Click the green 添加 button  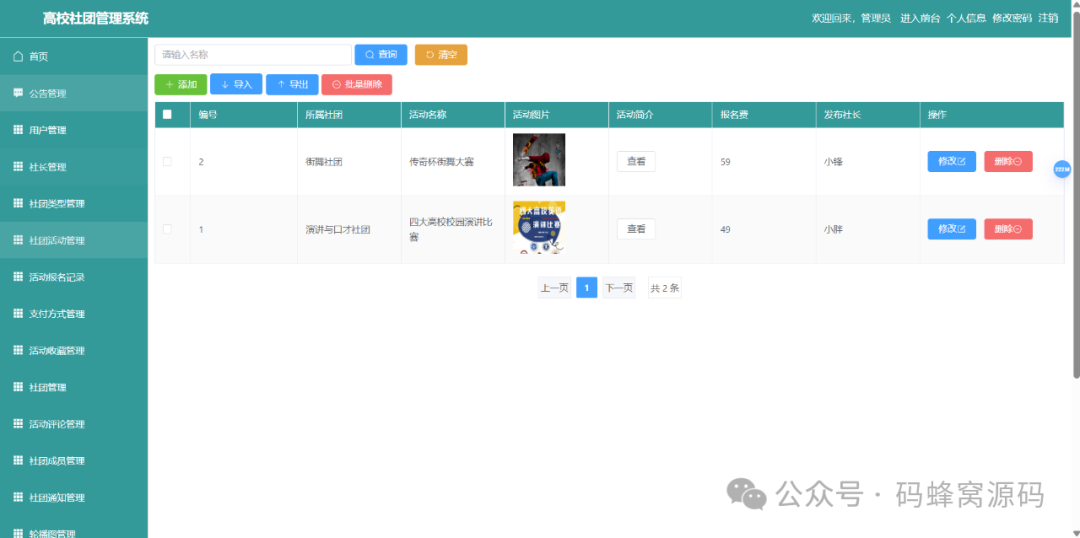point(180,85)
